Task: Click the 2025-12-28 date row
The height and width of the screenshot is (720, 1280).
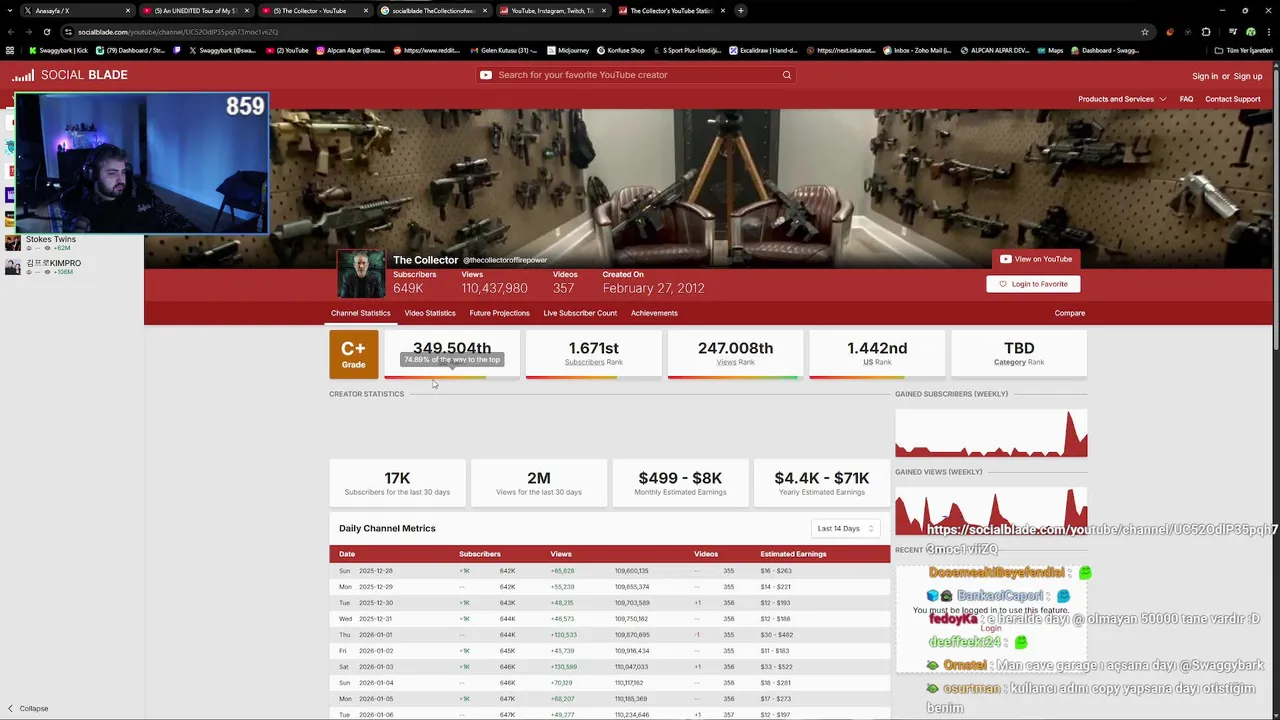Action: click(609, 571)
